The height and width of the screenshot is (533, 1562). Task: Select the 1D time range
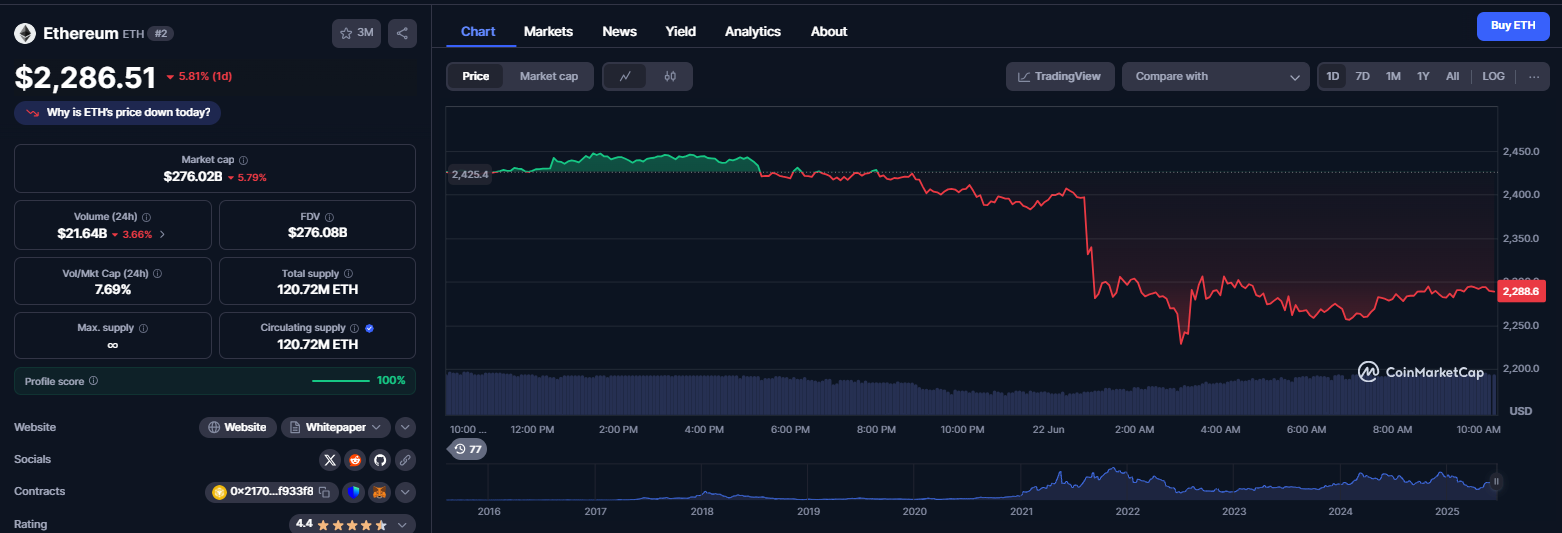[x=1332, y=76]
